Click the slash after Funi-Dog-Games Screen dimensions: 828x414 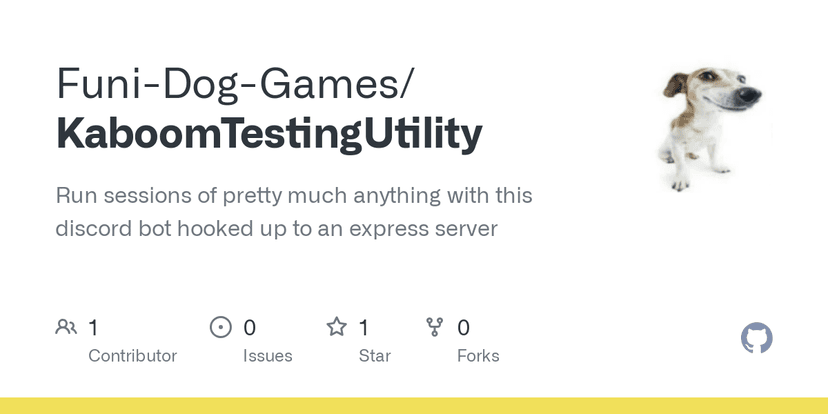coord(404,85)
